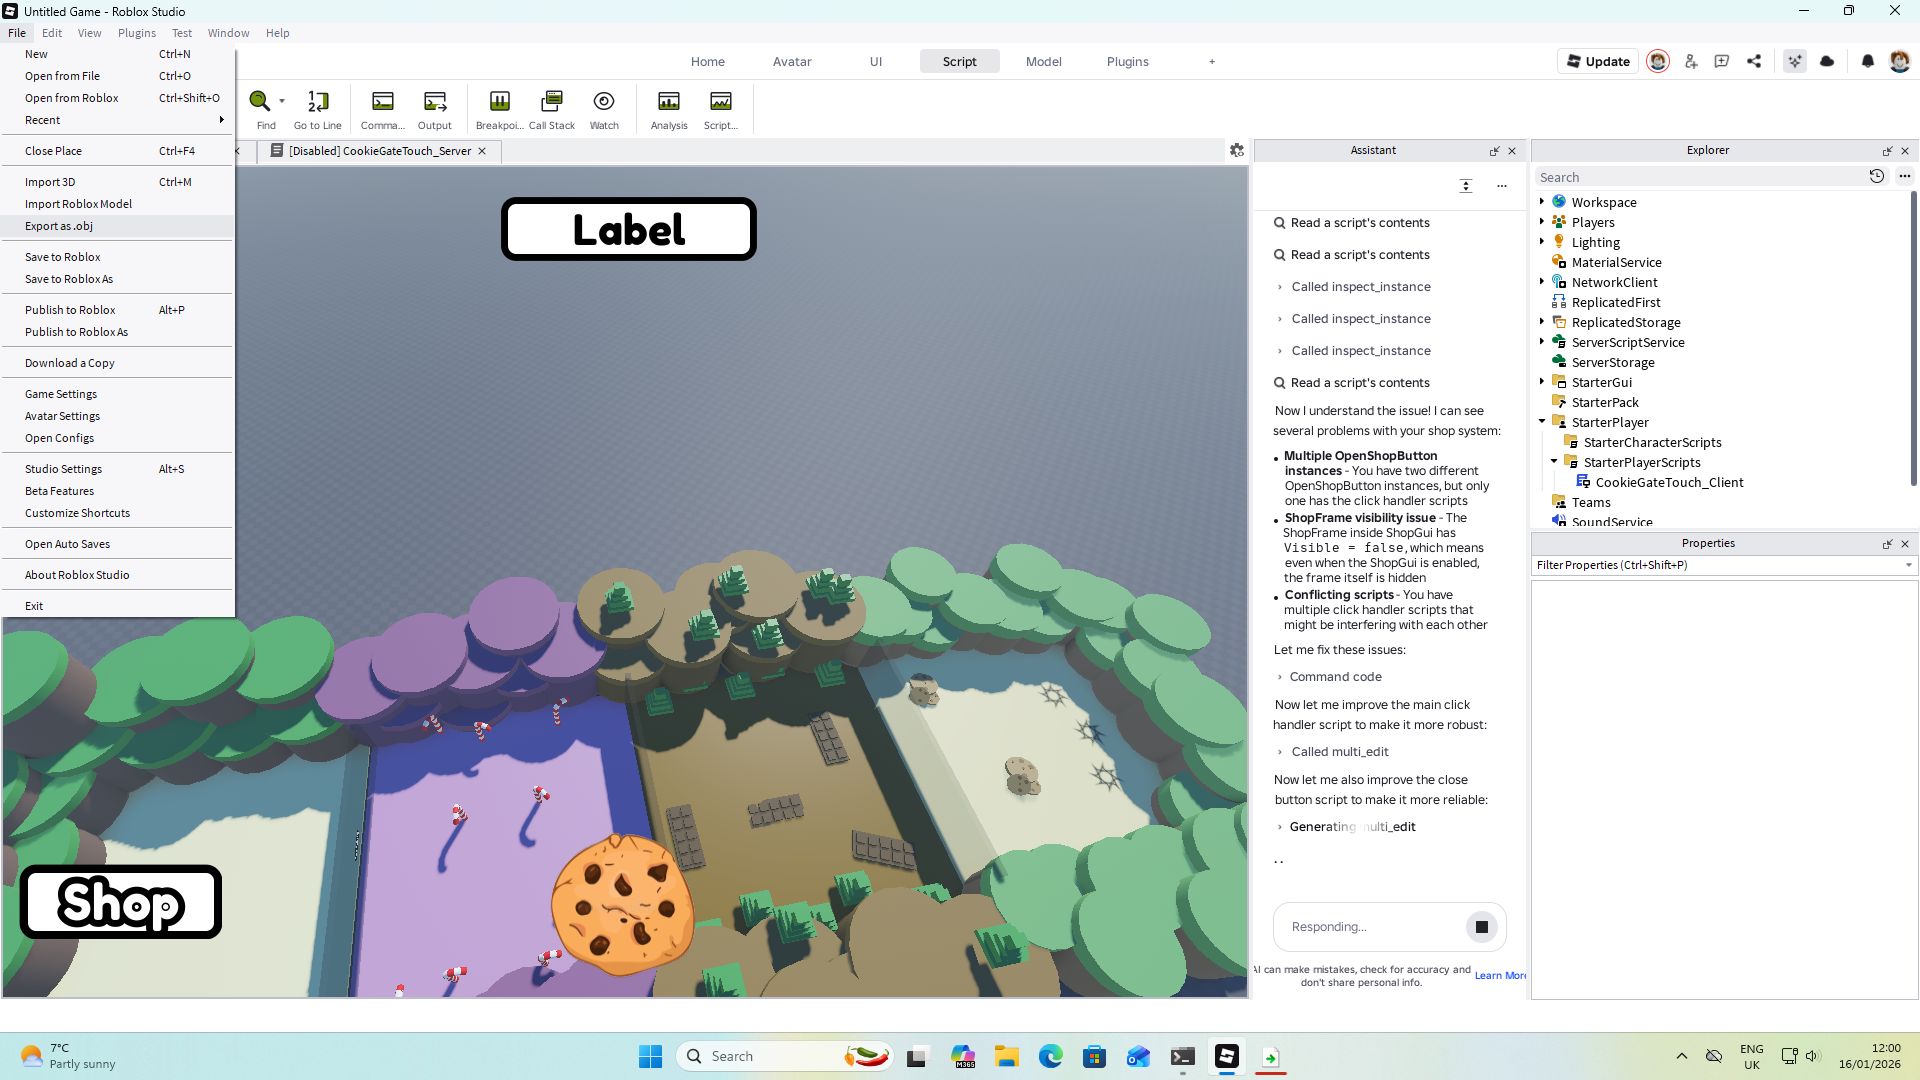Expand the Workspace tree item

[x=1541, y=201]
